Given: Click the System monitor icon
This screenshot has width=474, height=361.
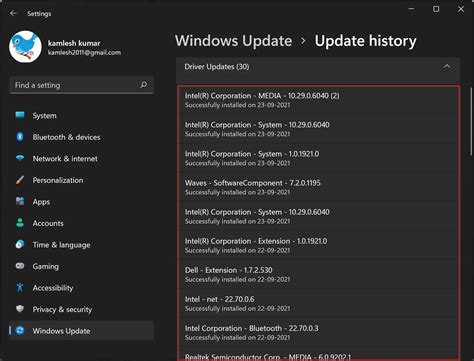Looking at the screenshot, I should [20, 115].
